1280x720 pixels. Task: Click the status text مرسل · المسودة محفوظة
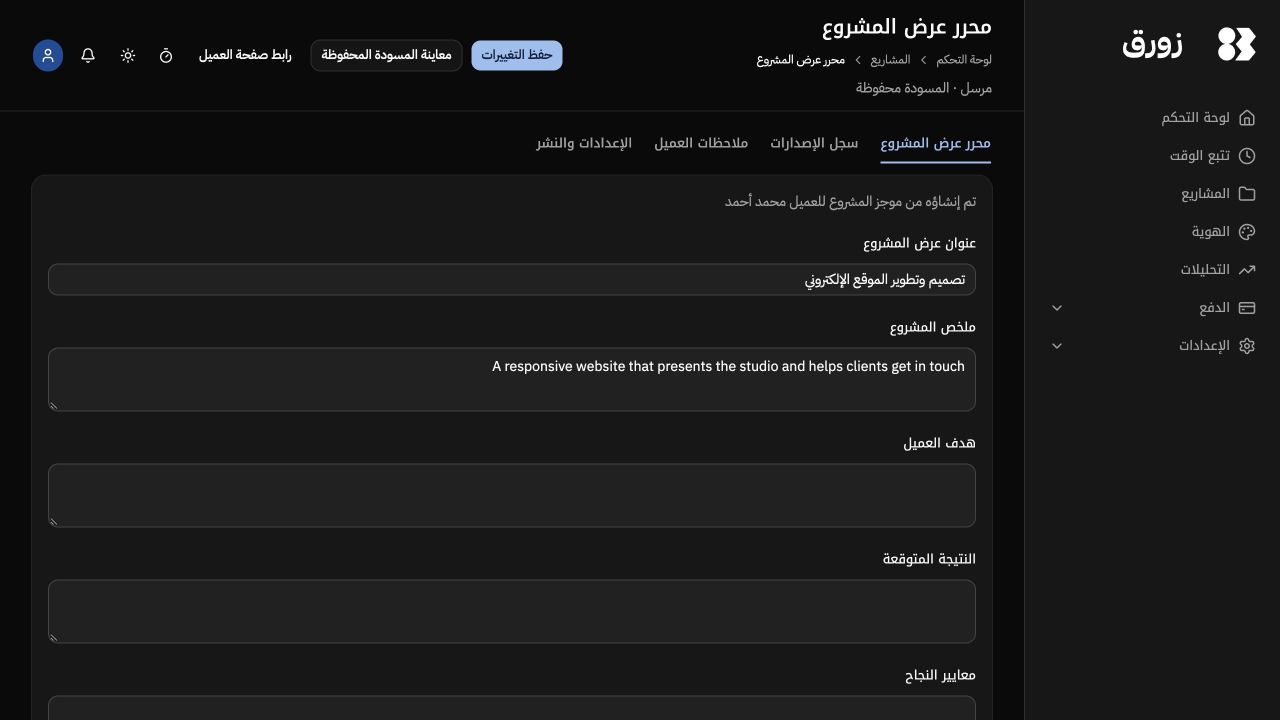tap(924, 88)
